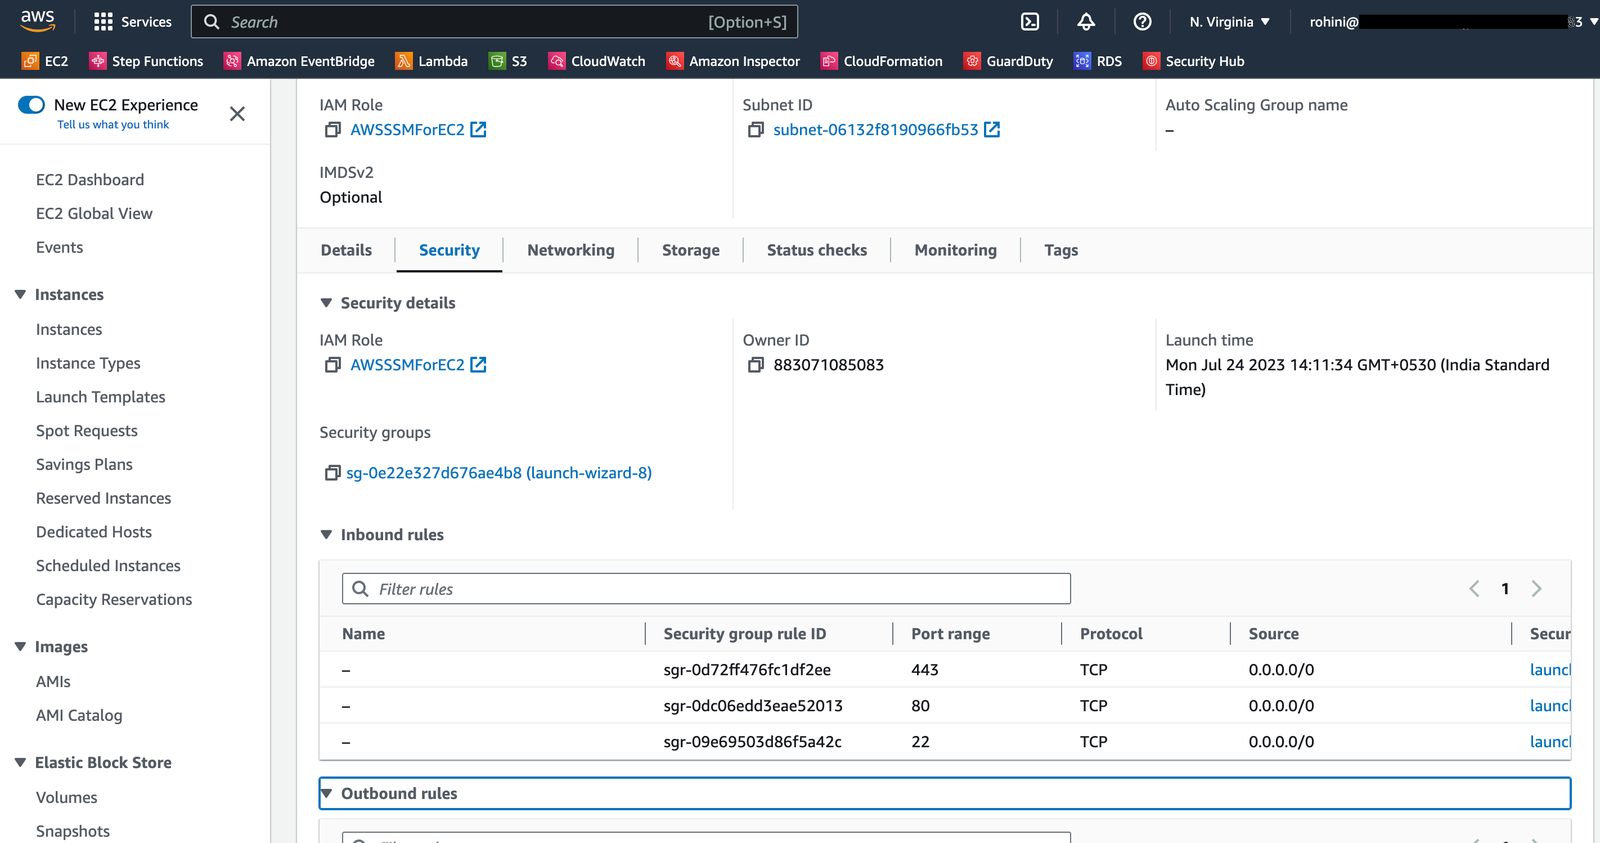This screenshot has width=1600, height=843.
Task: Open Scheduled Instances page
Action: (108, 566)
